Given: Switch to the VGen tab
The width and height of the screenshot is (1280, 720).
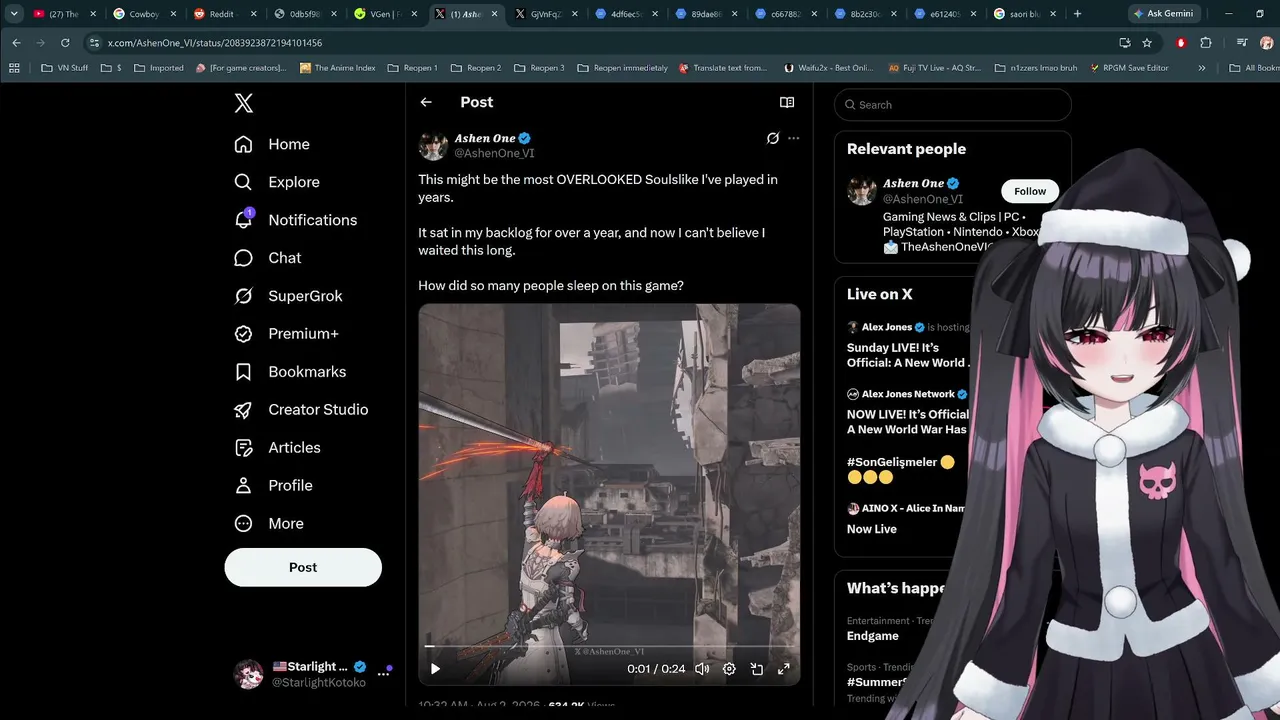Looking at the screenshot, I should (385, 14).
